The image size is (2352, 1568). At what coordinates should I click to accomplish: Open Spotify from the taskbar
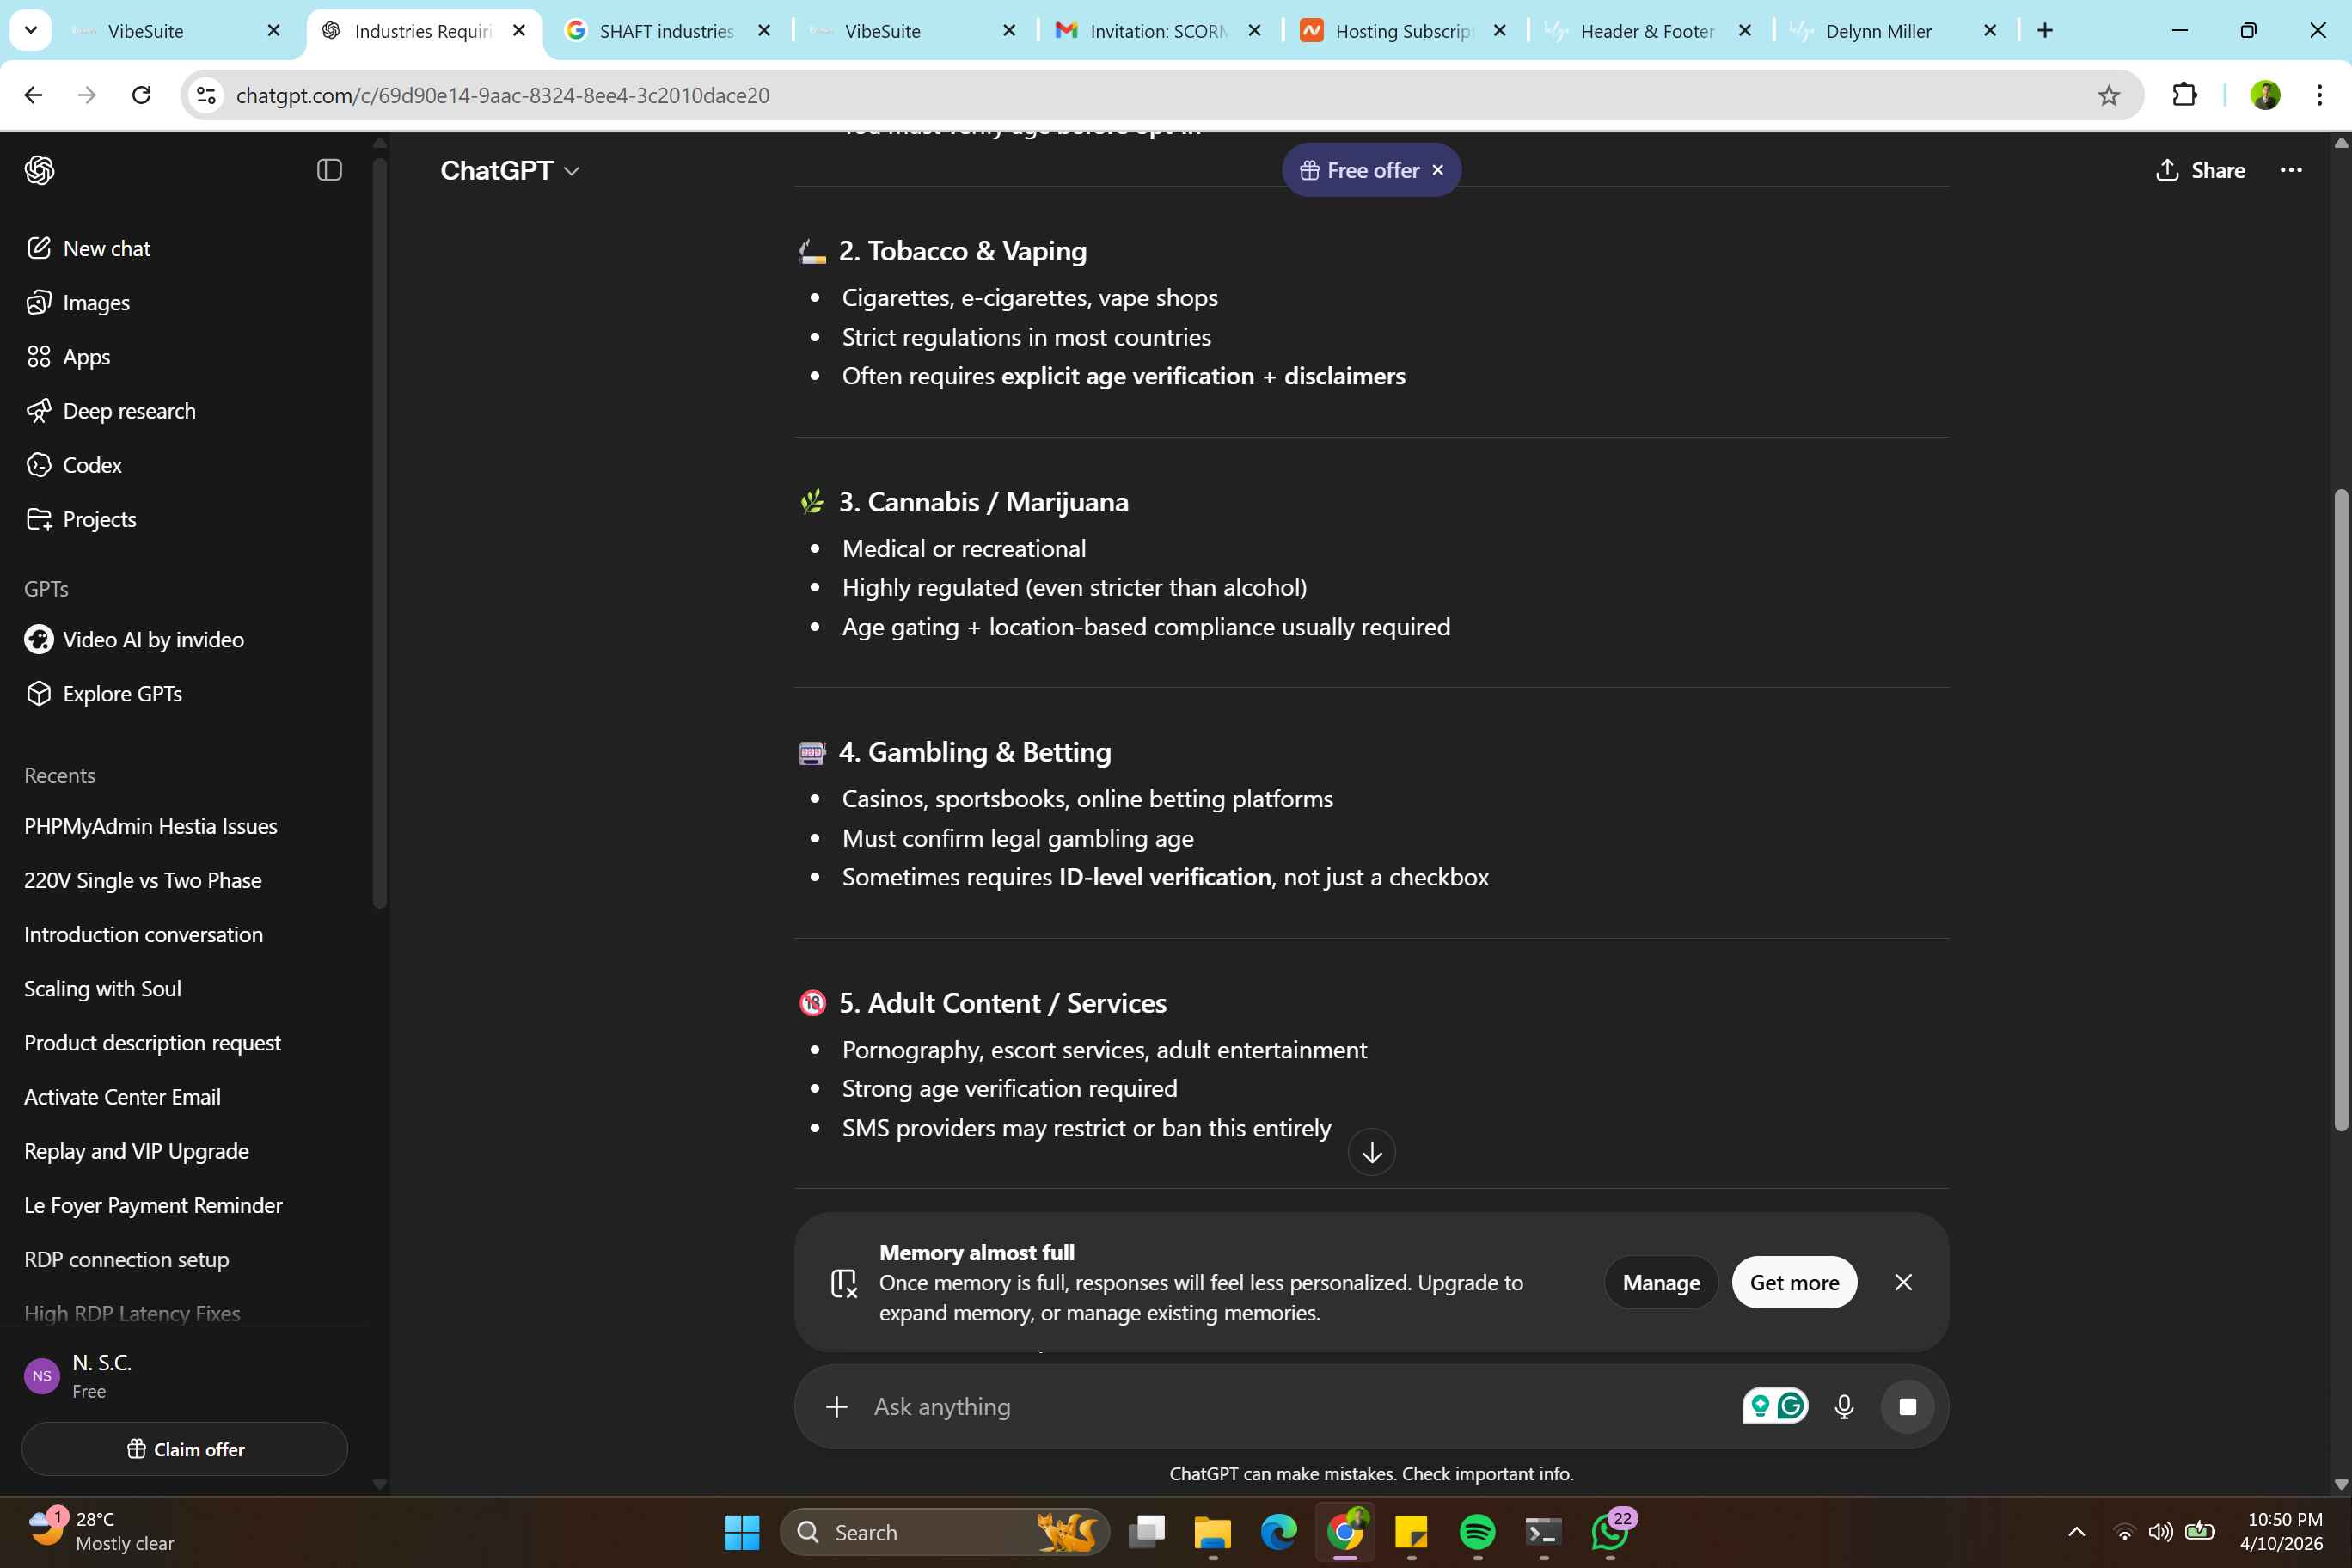tap(1477, 1532)
